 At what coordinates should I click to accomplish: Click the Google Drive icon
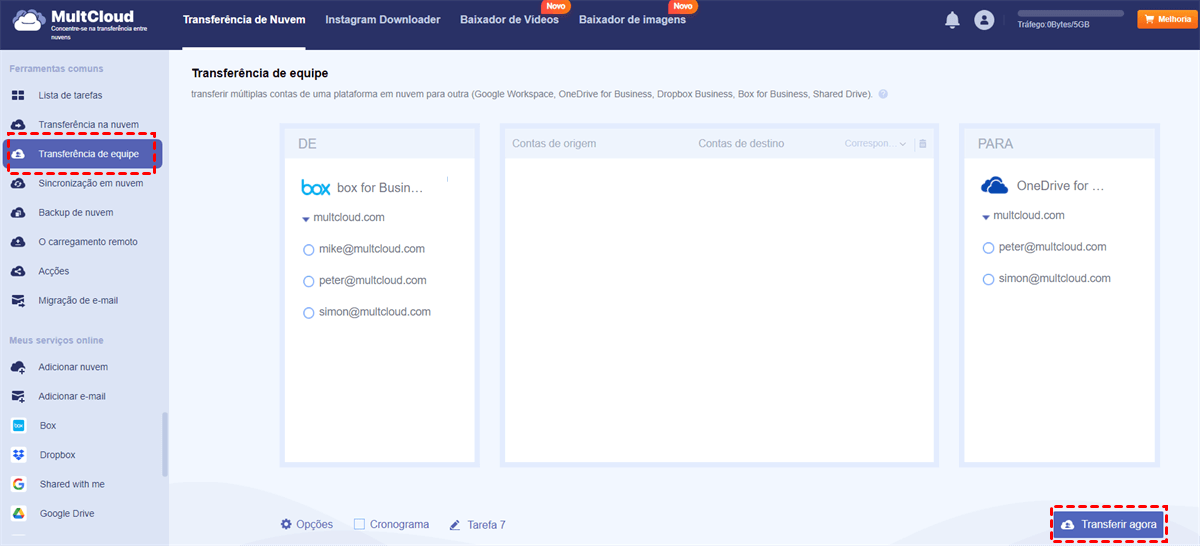tap(18, 513)
